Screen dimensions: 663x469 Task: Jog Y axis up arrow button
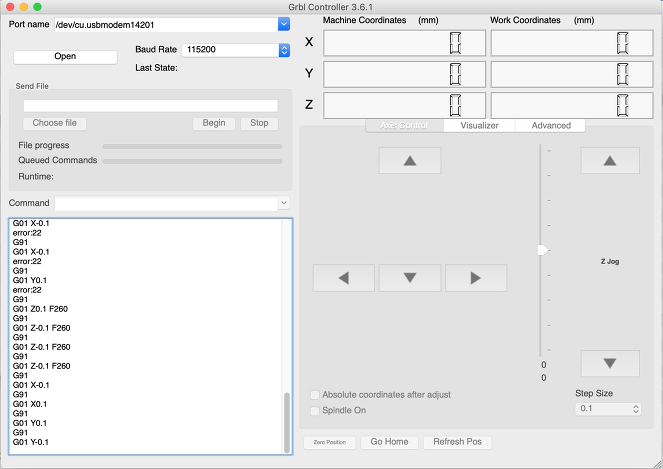410,160
